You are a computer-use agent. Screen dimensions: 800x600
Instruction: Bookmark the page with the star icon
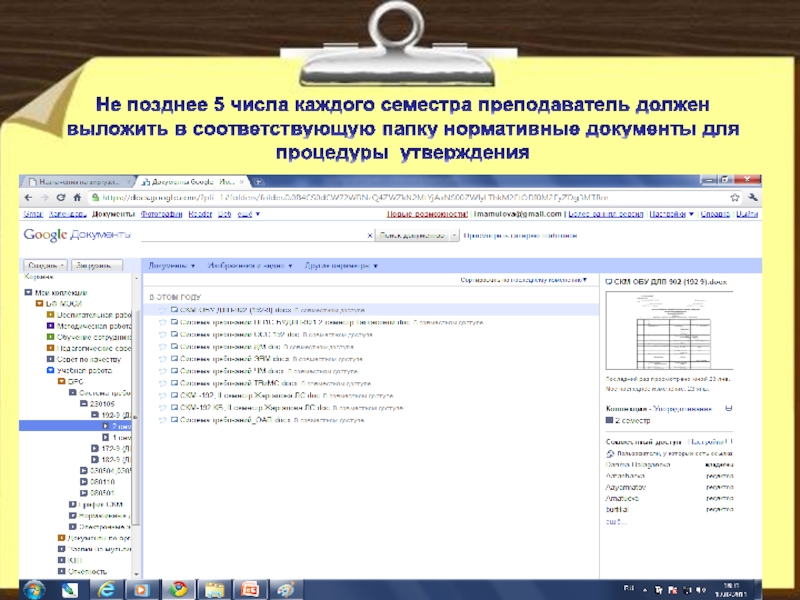pyautogui.click(x=733, y=199)
